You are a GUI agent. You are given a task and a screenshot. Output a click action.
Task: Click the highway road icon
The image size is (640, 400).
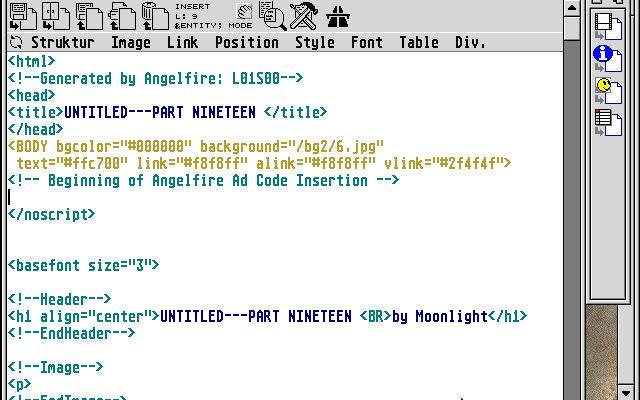[338, 16]
